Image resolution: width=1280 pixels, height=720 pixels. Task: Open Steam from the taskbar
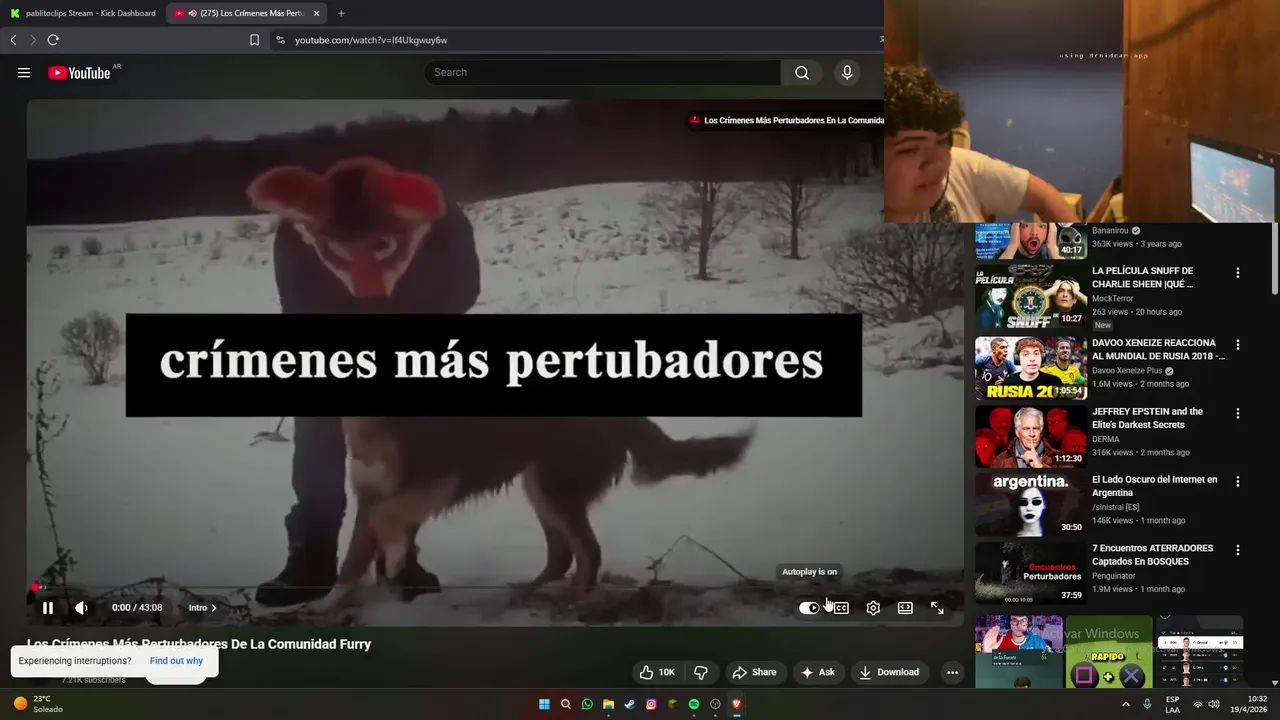coord(630,704)
